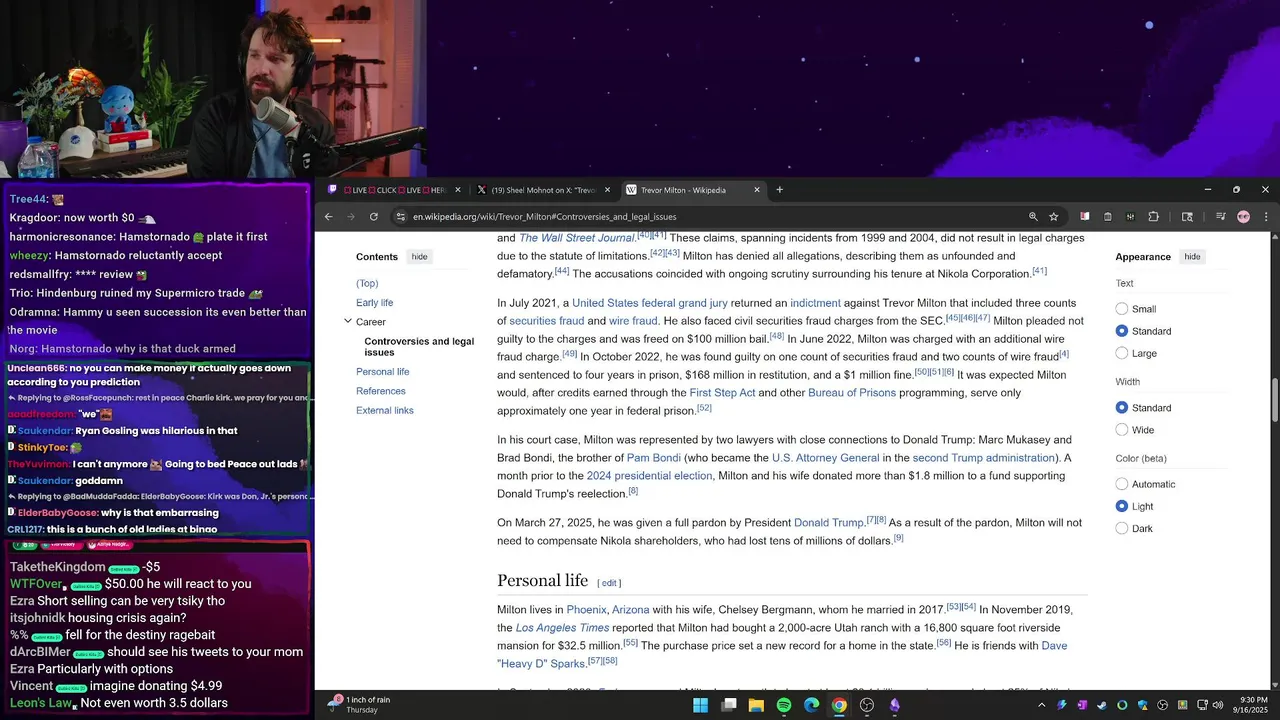Edit the Personal life section
This screenshot has height=720, width=1280.
coord(609,583)
